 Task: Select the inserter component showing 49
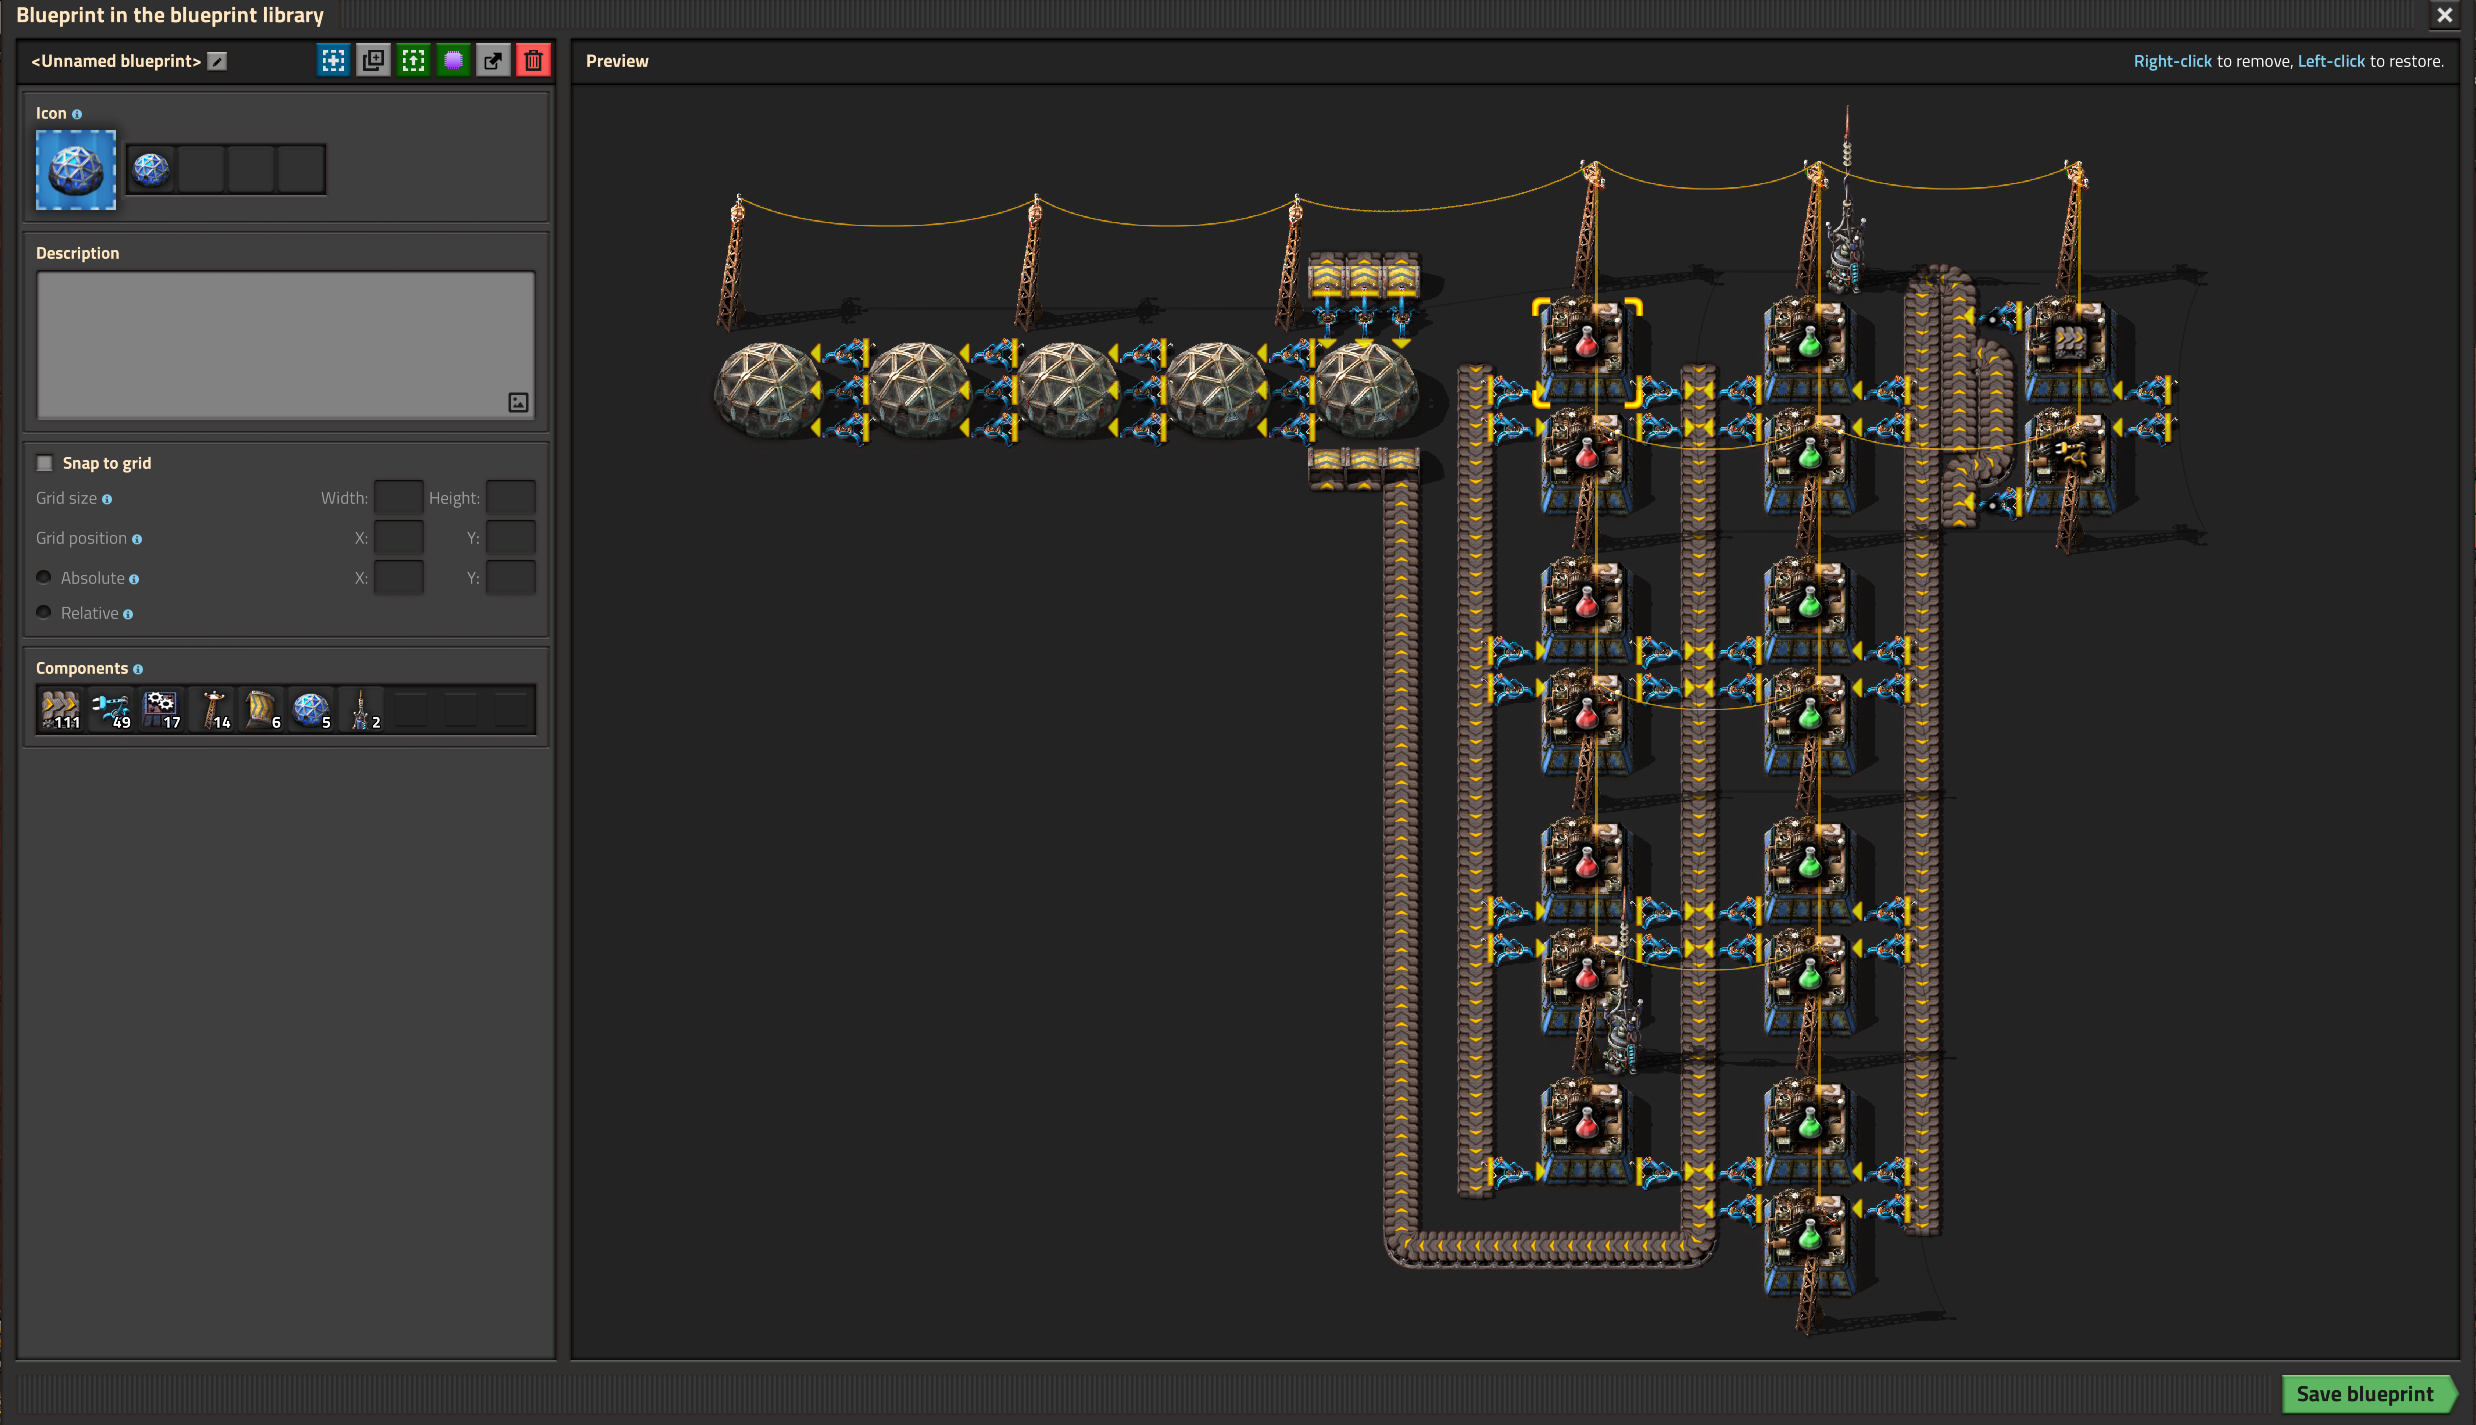point(111,709)
